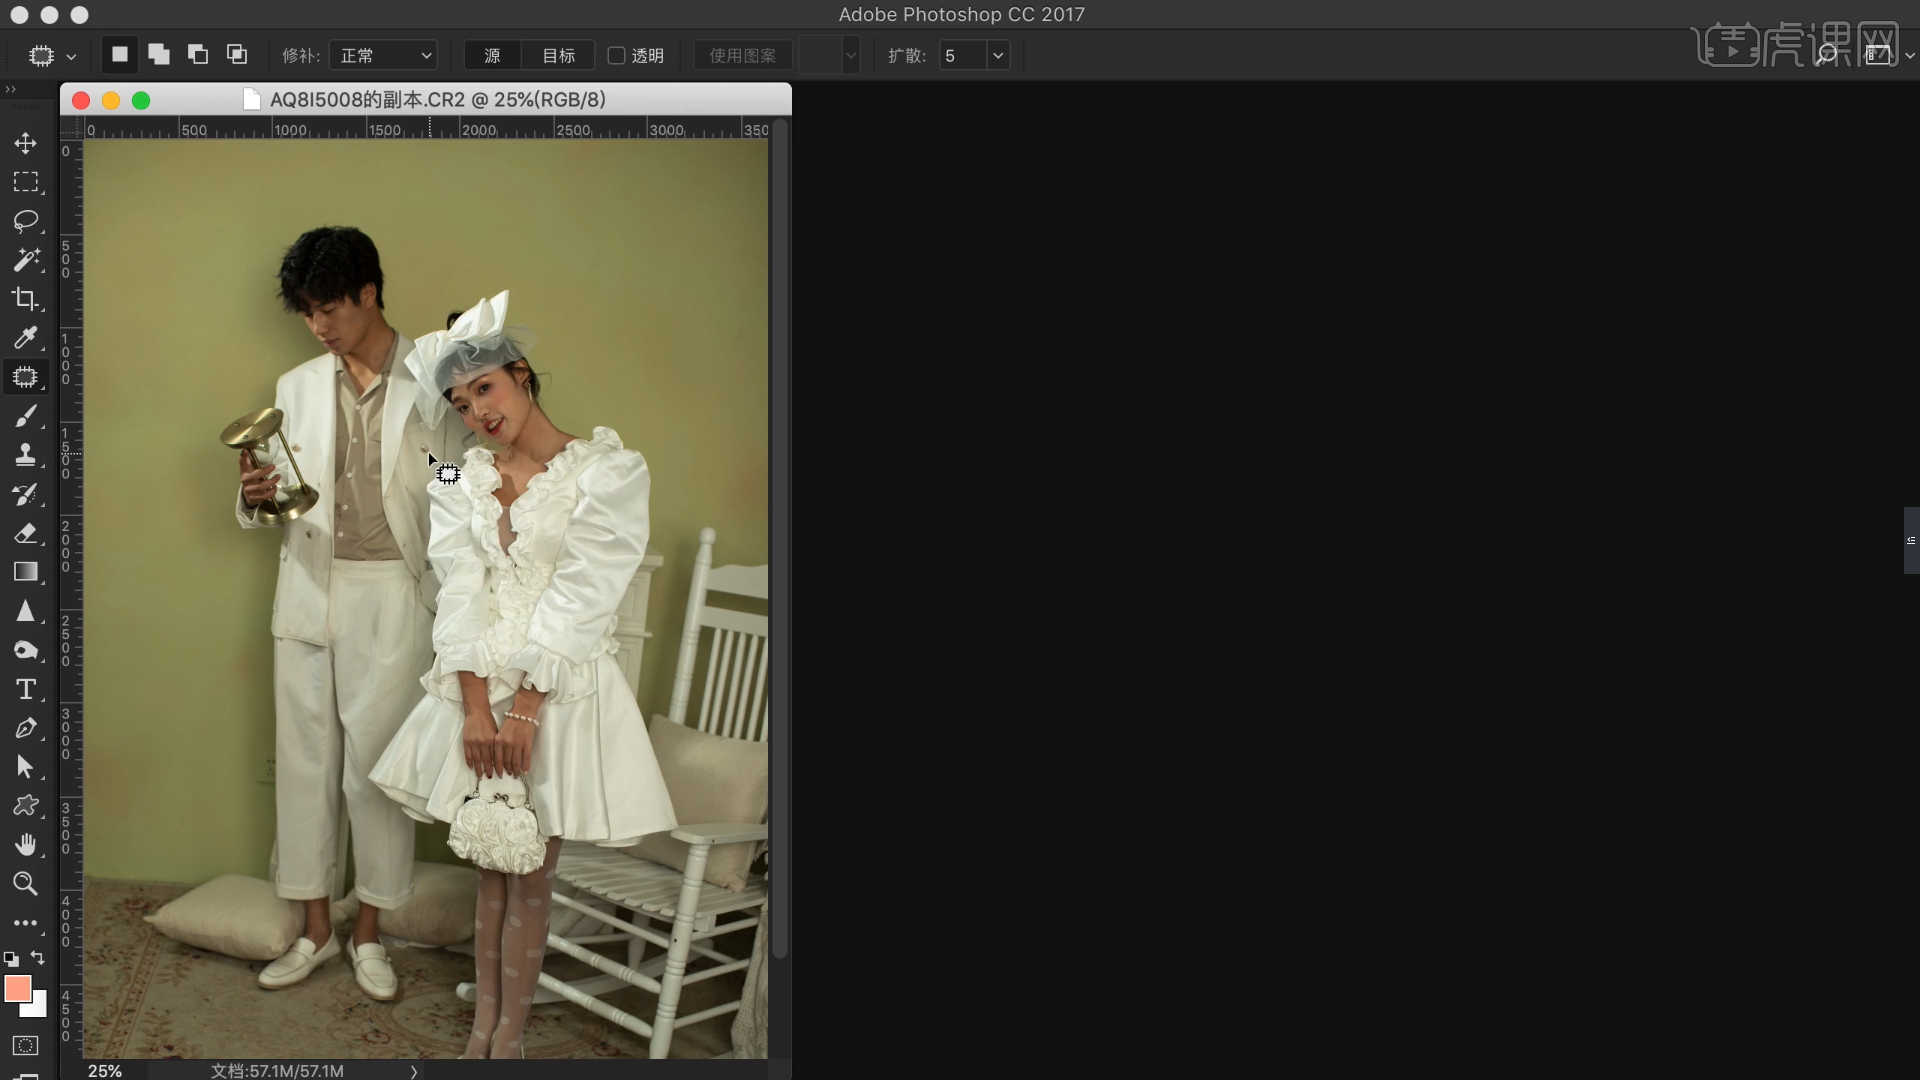Choose the 目标 patch option

pyautogui.click(x=558, y=56)
